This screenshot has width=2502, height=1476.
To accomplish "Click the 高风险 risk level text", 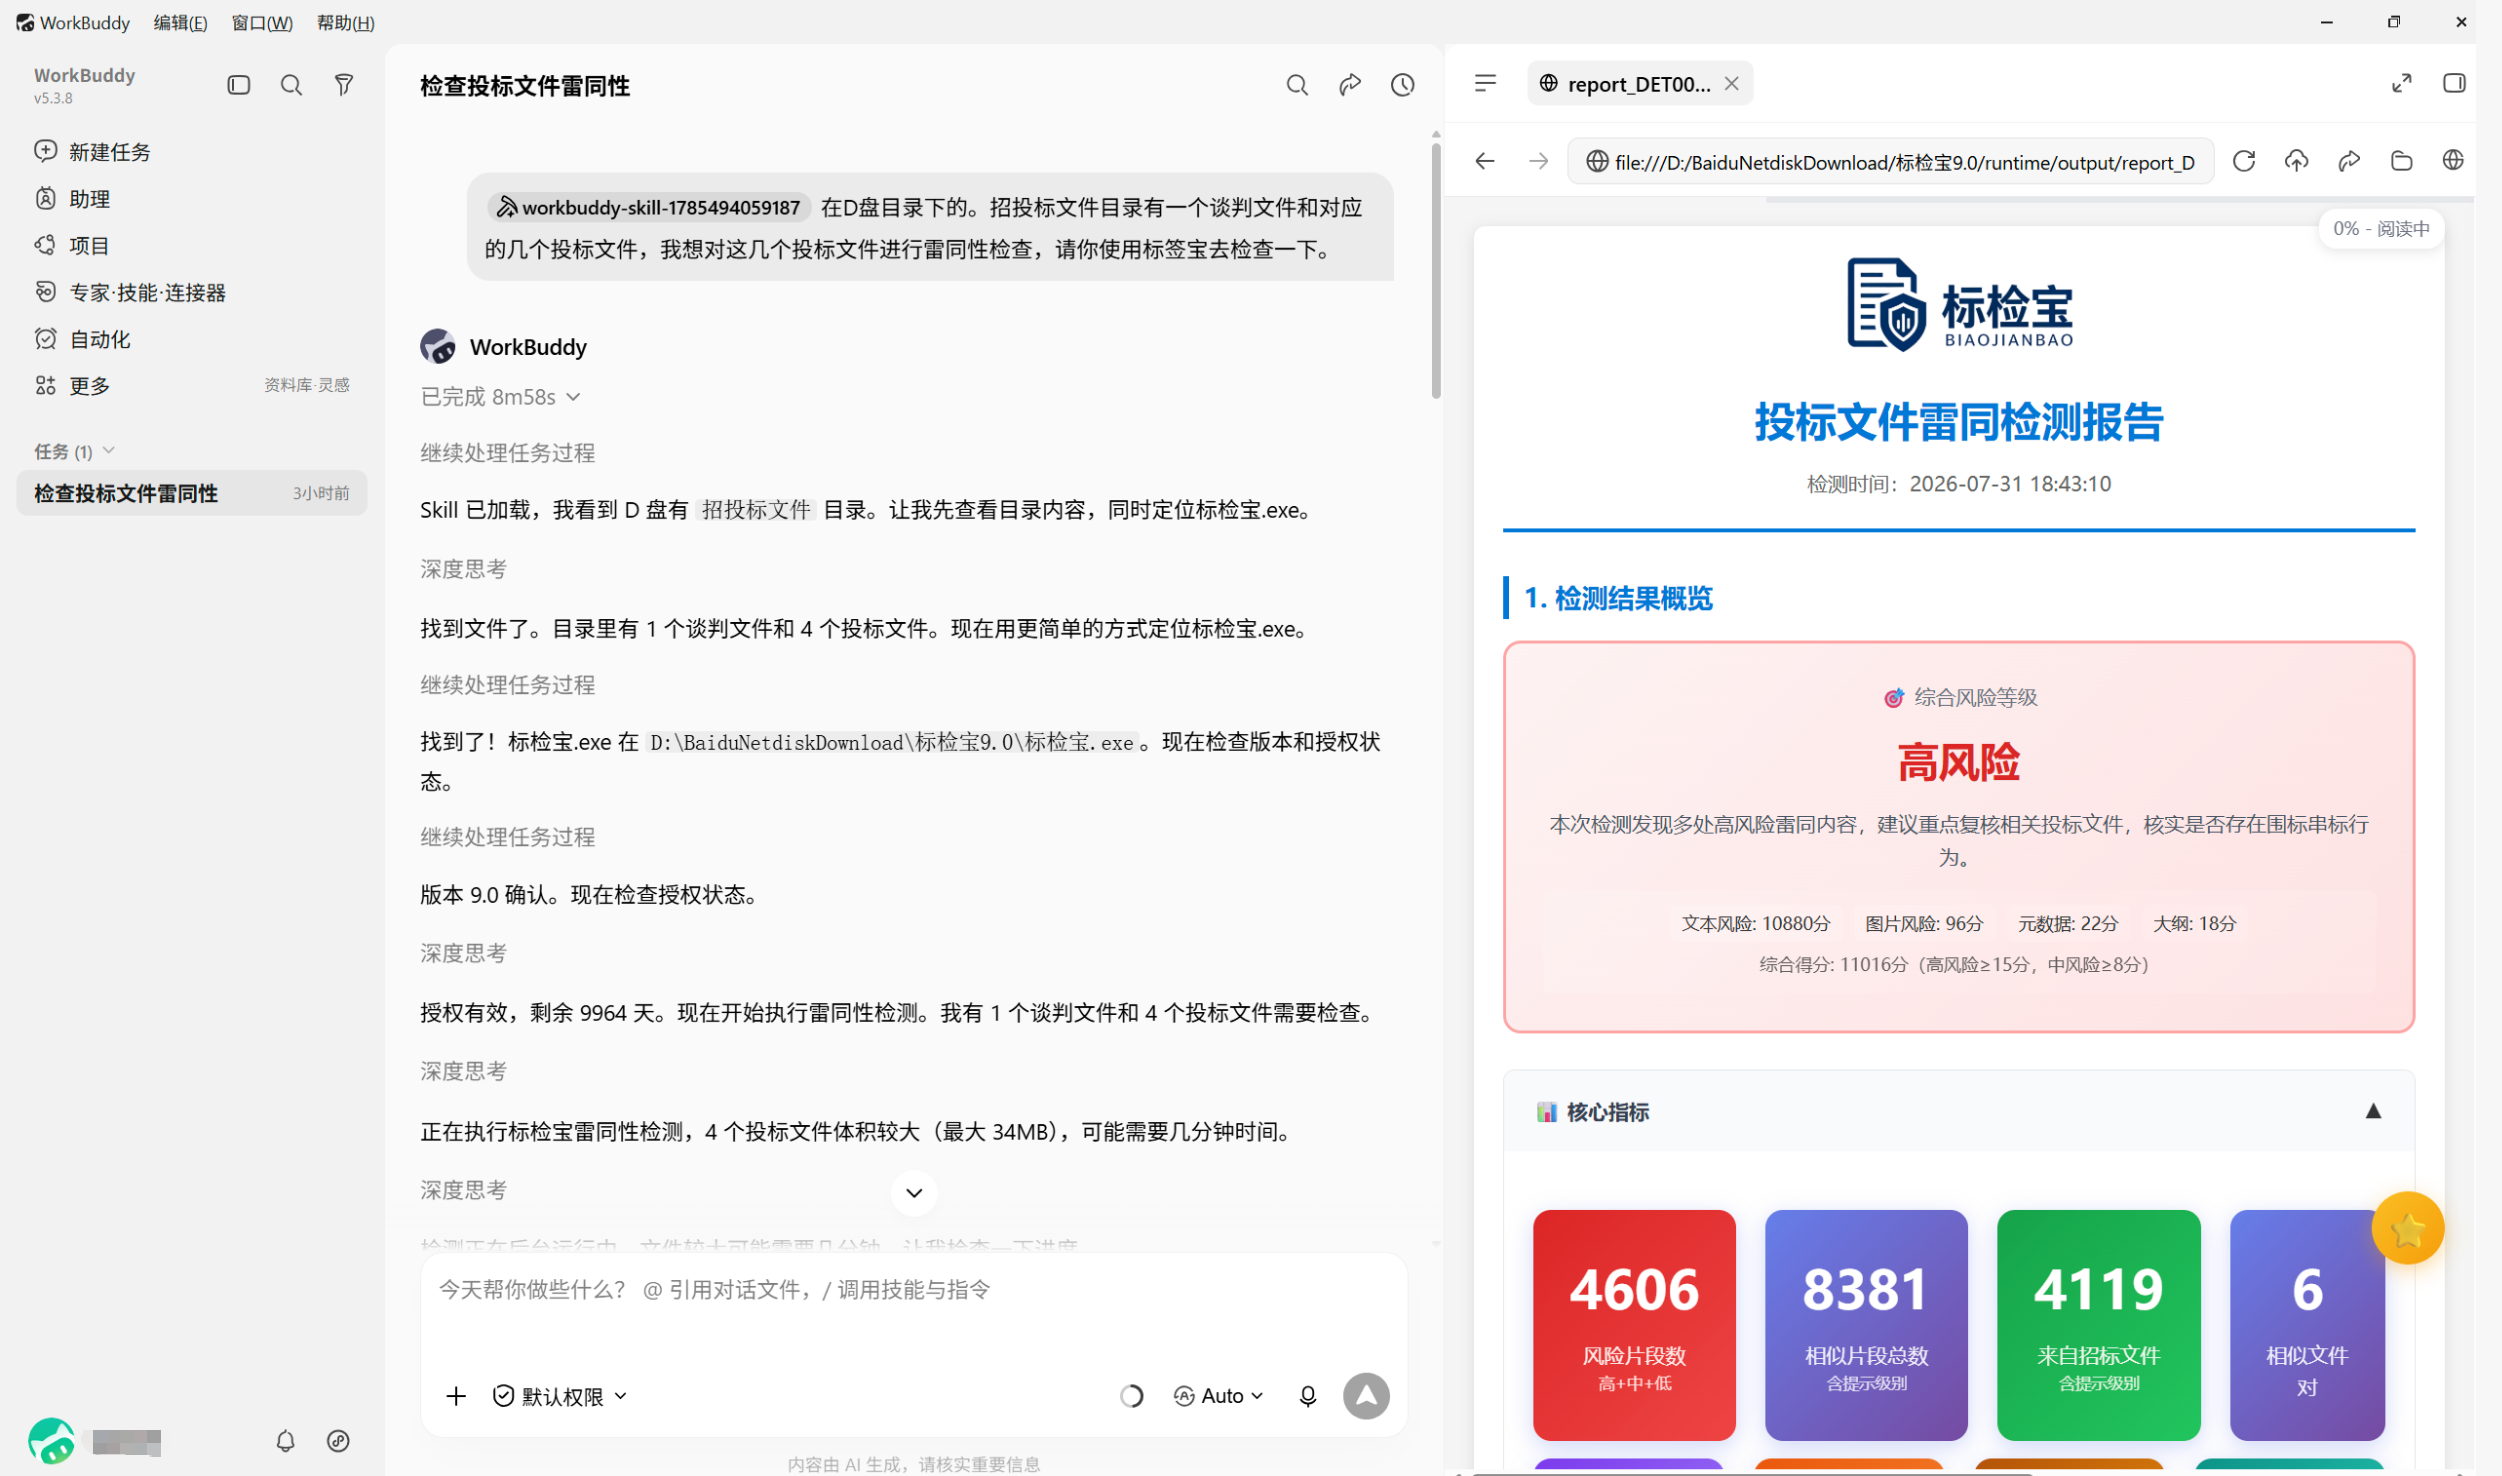I will (x=1957, y=763).
